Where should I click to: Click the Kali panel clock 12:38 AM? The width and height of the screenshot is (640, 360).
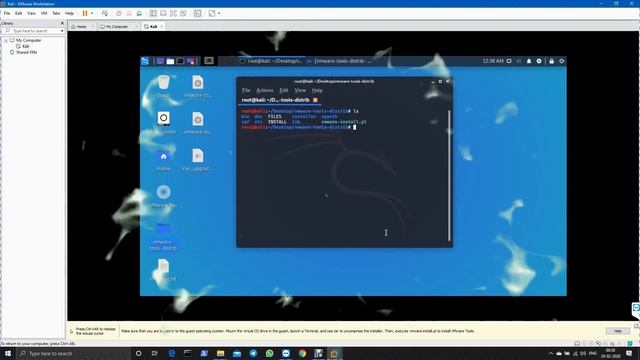pos(493,61)
